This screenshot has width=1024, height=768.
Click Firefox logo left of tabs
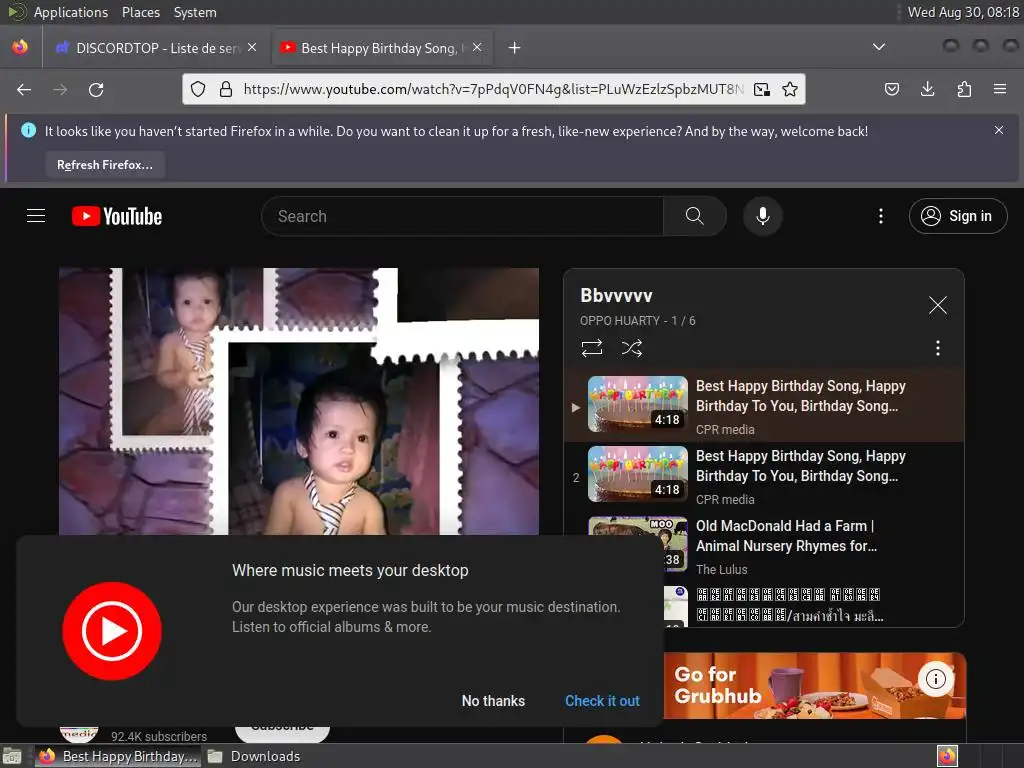pos(20,48)
